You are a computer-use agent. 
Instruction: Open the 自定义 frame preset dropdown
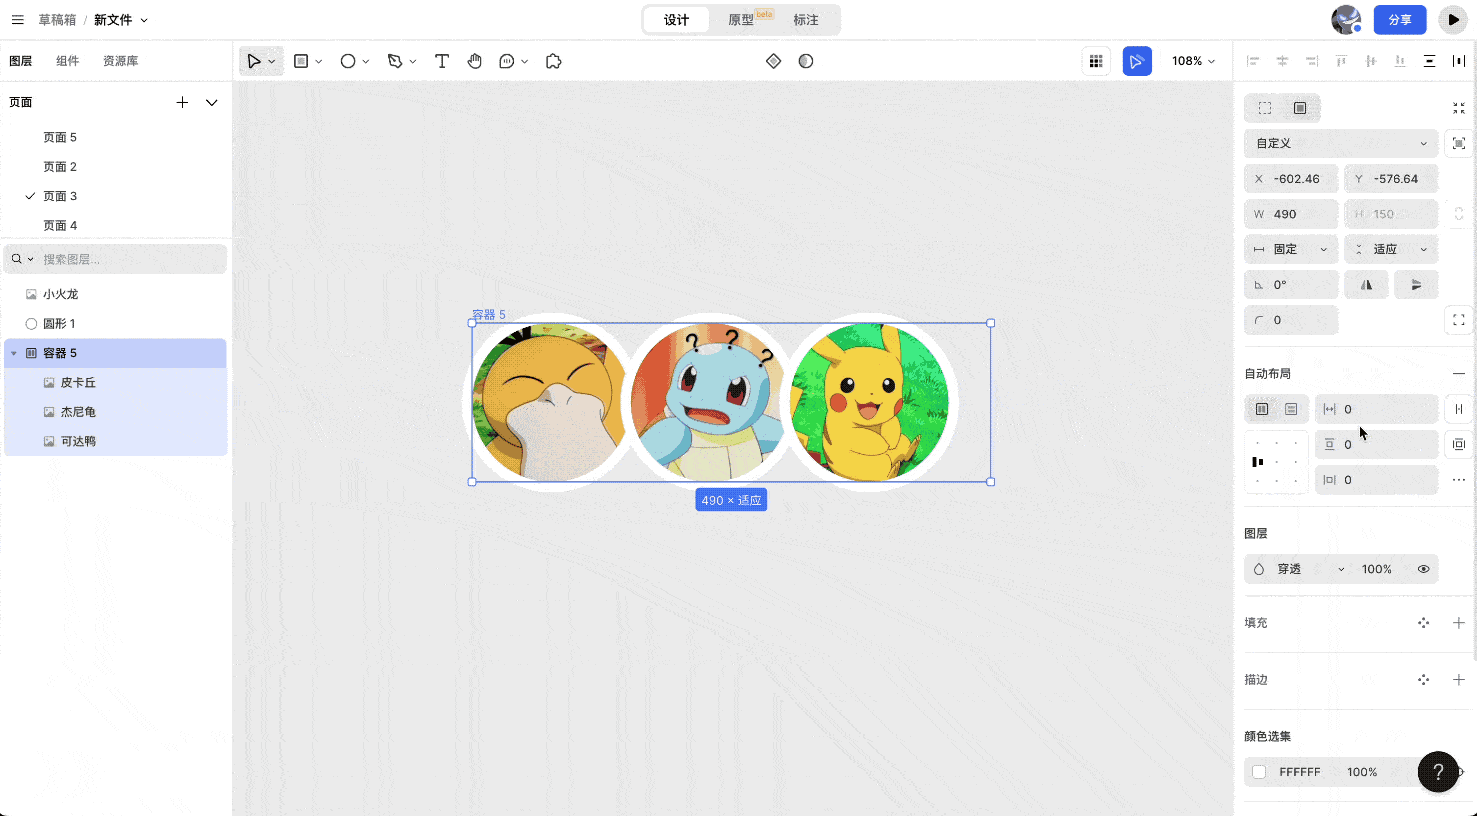pyautogui.click(x=1341, y=143)
